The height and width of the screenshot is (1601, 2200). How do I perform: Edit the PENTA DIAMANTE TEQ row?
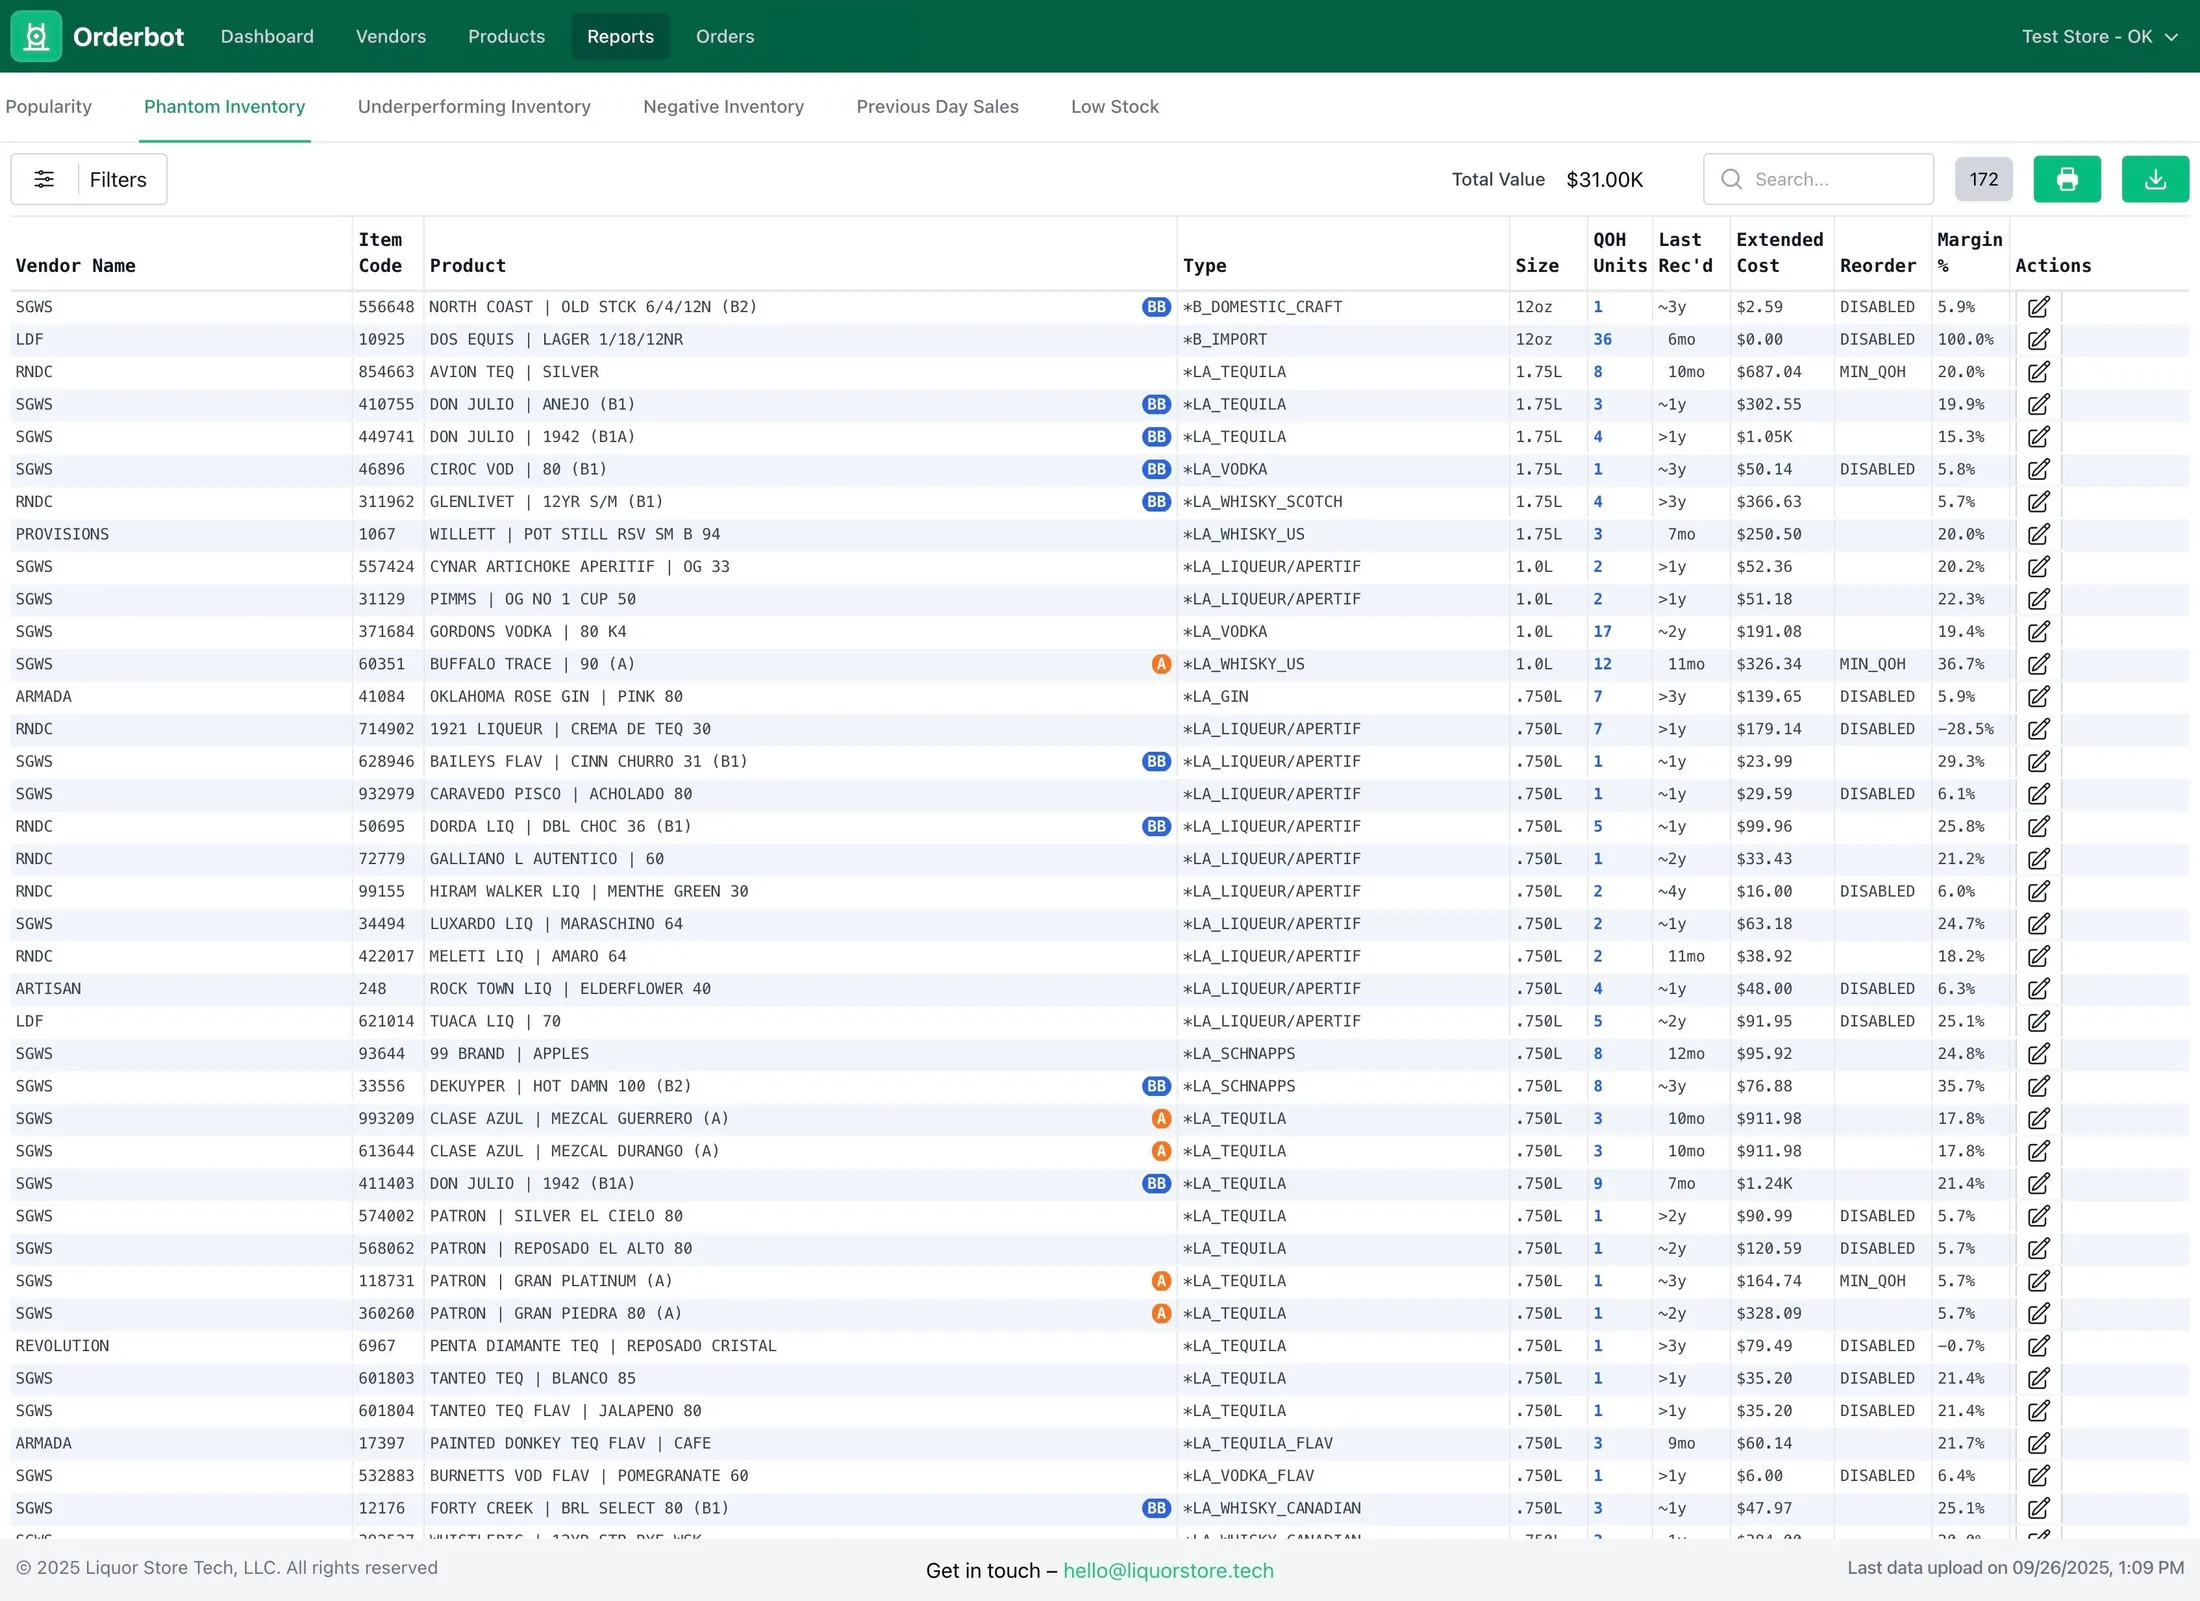coord(2039,1346)
